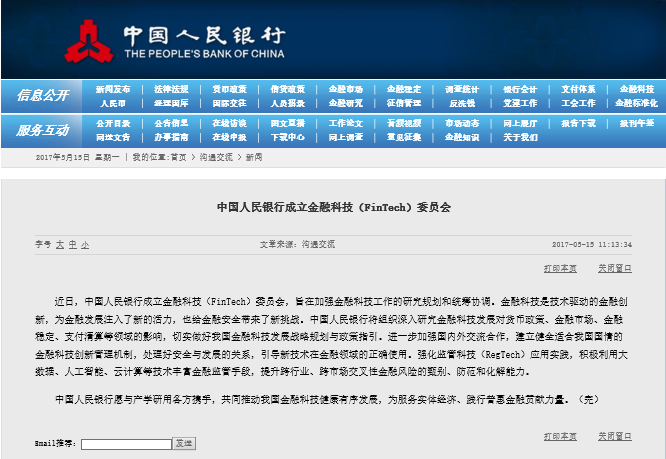The image size is (666, 459).
Task: Click 公开目录 under 服务互动
Action: [113, 124]
